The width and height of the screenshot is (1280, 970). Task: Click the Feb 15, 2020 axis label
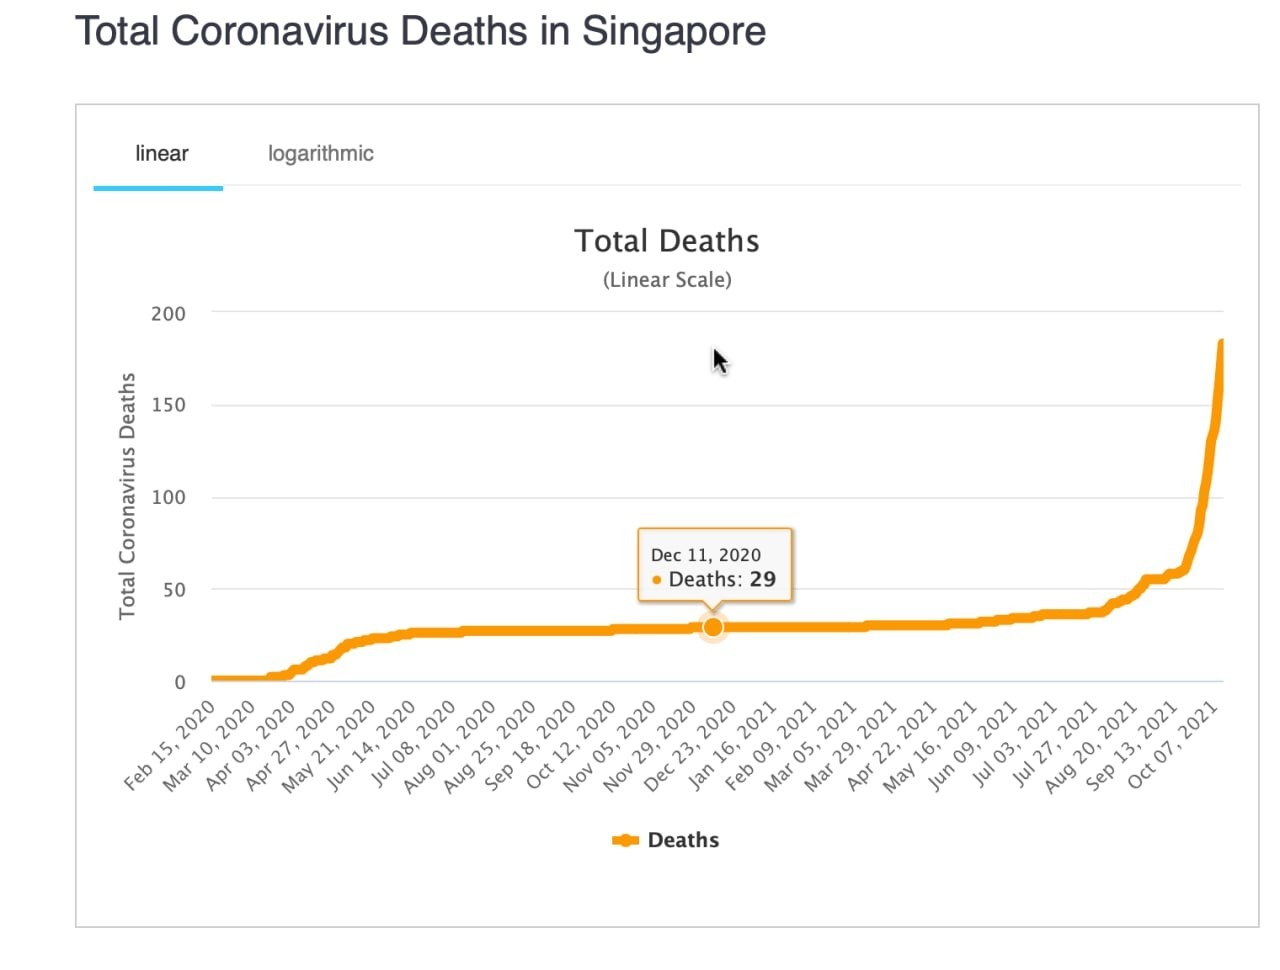170,745
